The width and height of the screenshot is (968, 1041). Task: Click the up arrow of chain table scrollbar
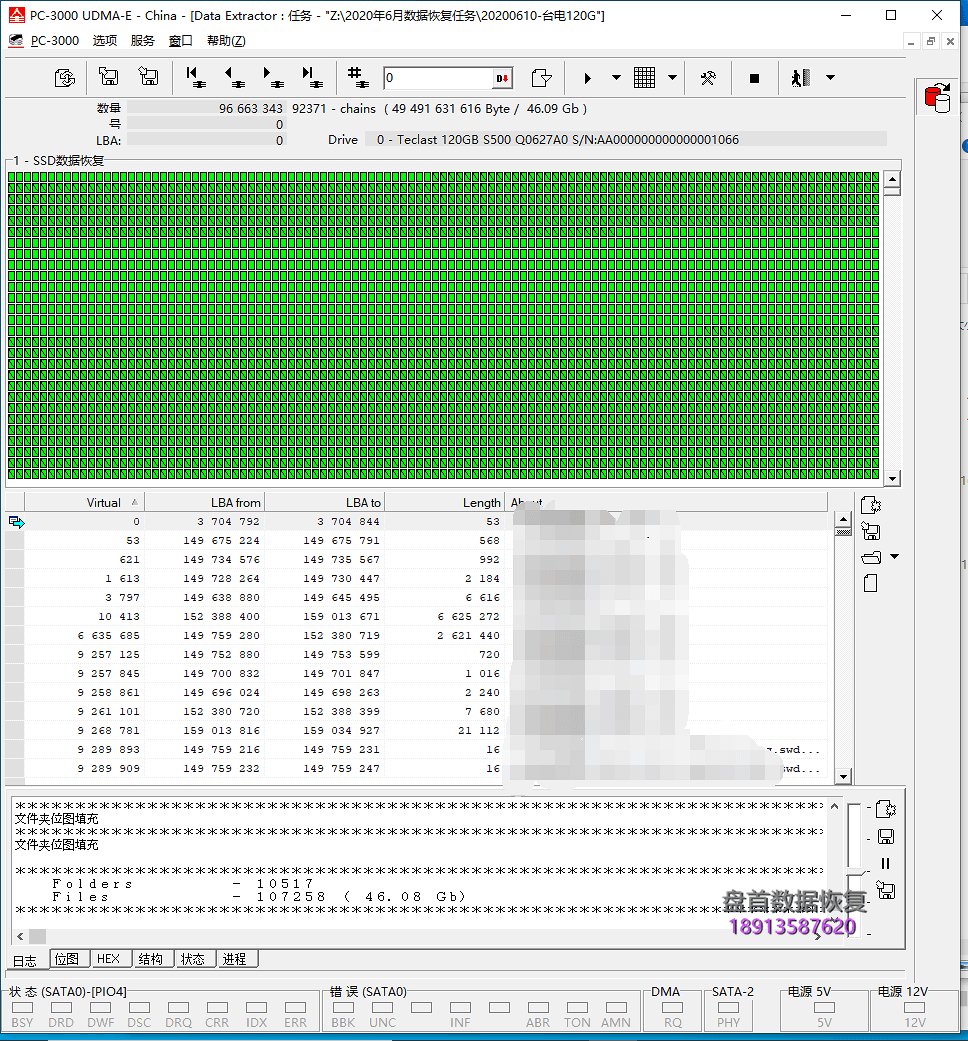843,520
